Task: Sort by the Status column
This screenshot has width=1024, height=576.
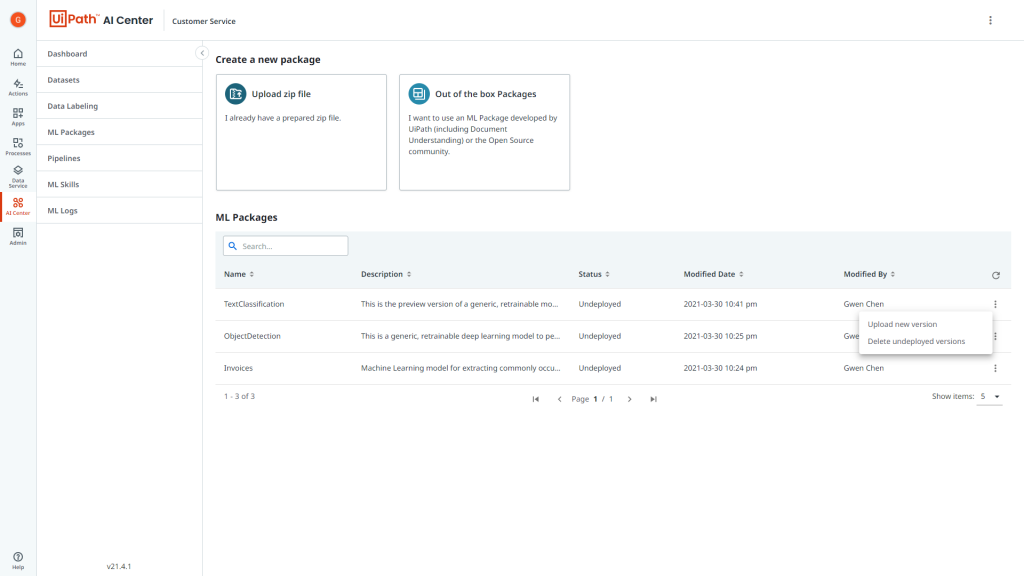Action: (x=594, y=274)
